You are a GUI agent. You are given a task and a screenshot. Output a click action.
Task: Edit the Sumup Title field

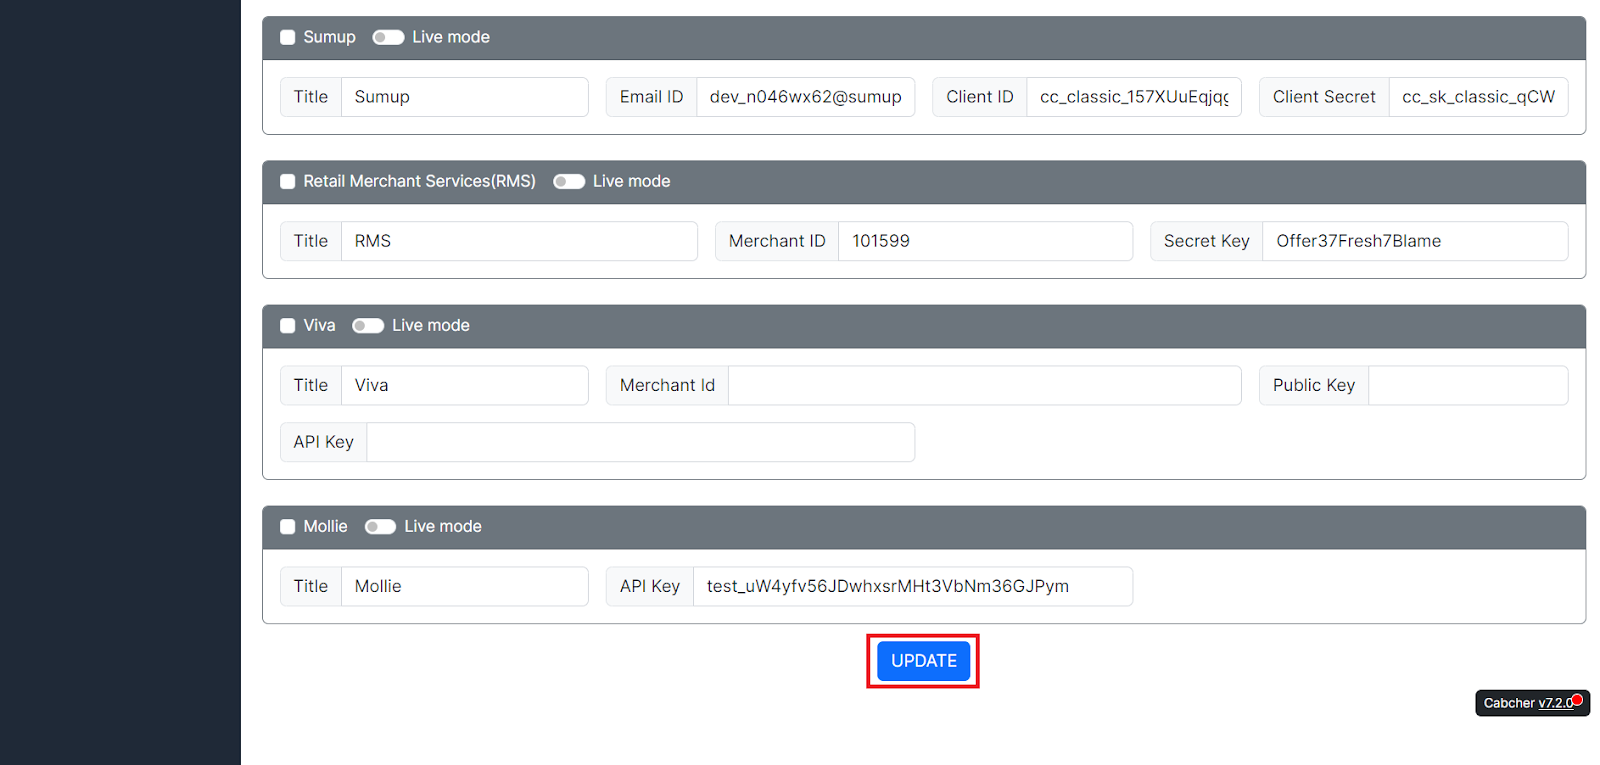465,97
